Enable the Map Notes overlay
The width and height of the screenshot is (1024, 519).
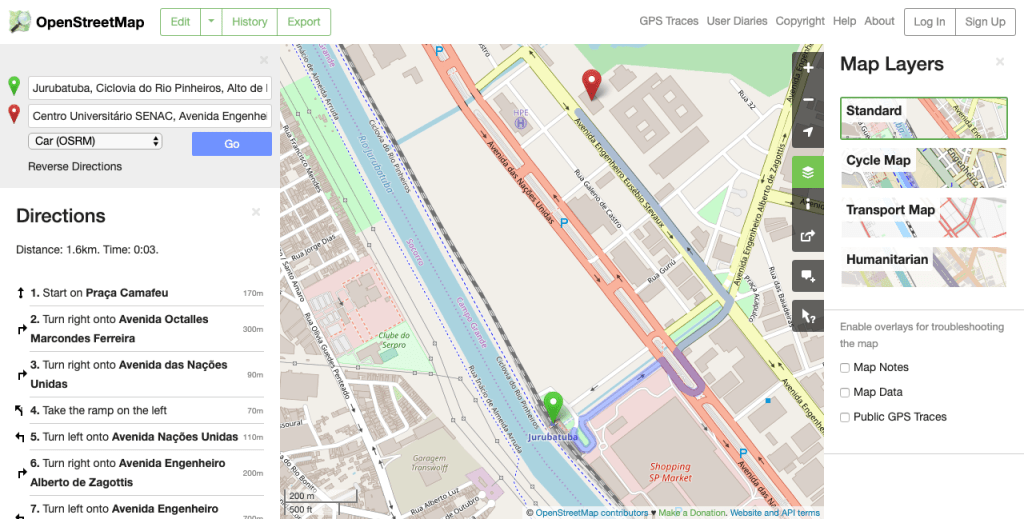[x=846, y=367]
